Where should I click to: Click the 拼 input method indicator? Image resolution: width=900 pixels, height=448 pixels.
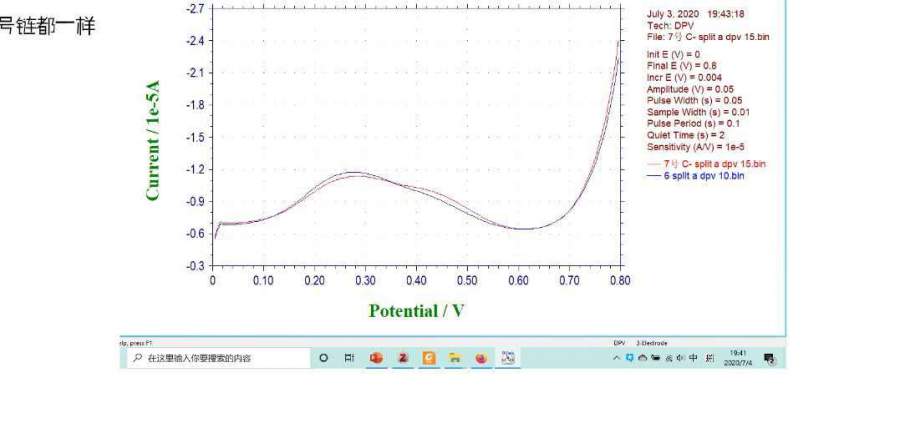(712, 358)
